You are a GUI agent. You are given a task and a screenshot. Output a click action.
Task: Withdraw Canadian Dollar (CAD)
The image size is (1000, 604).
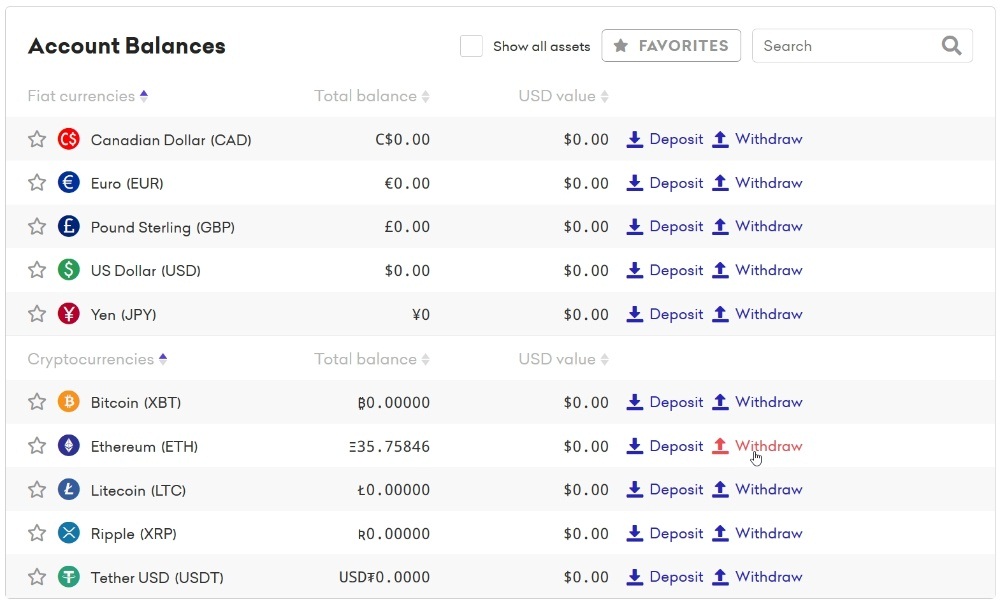(757, 139)
